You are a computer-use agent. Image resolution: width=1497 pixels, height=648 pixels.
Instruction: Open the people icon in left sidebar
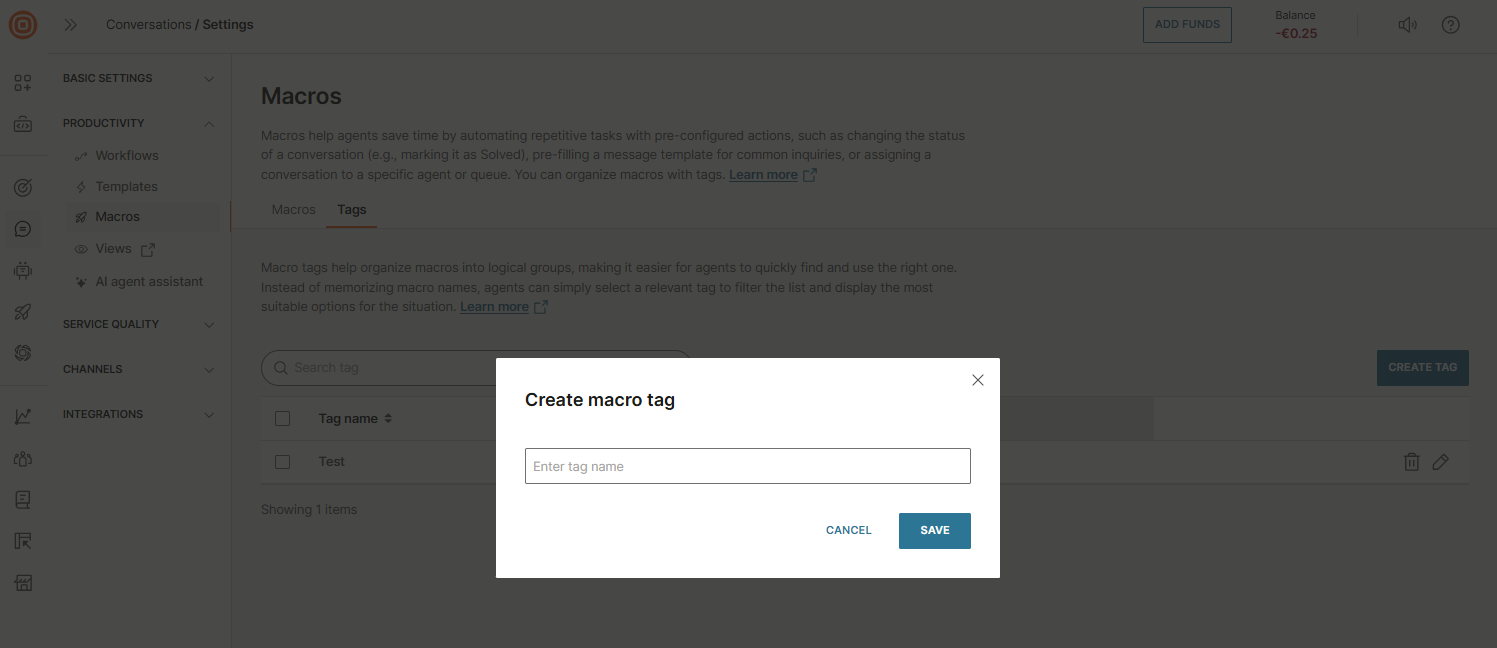click(23, 459)
